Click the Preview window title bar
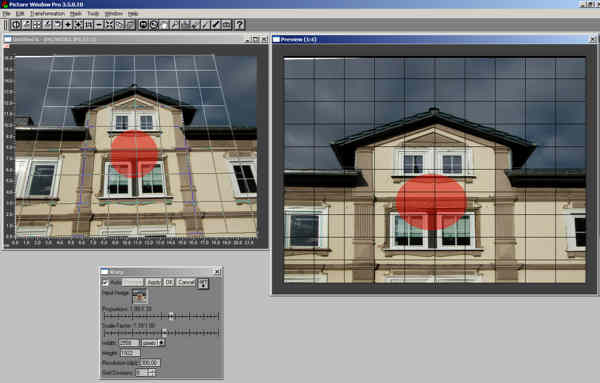This screenshot has width=600, height=383. tap(434, 39)
